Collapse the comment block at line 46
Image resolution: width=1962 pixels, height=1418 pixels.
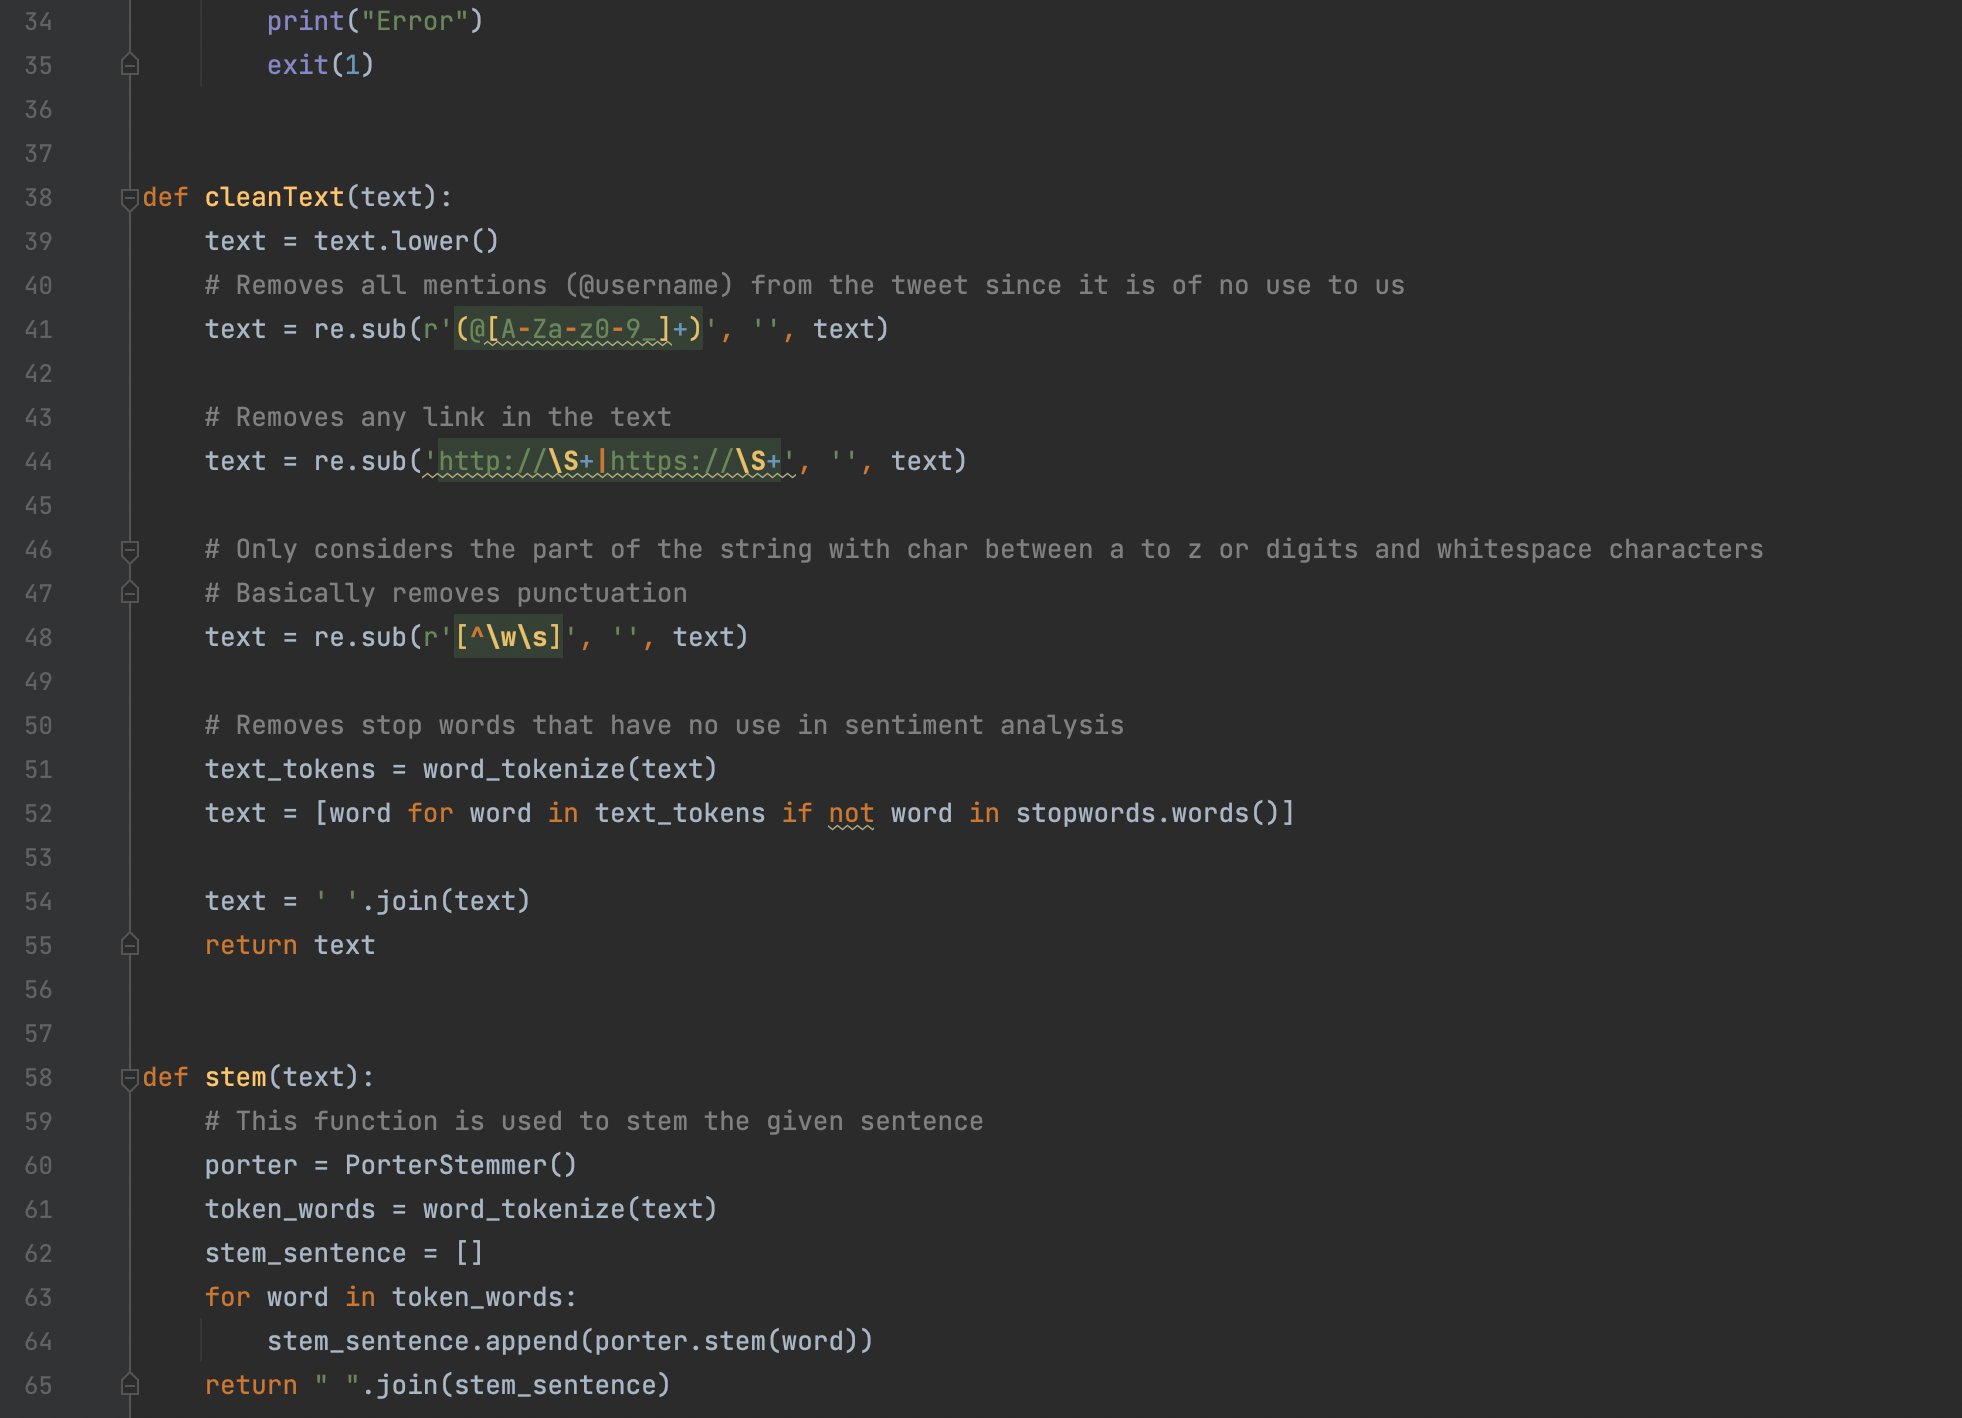click(x=129, y=550)
